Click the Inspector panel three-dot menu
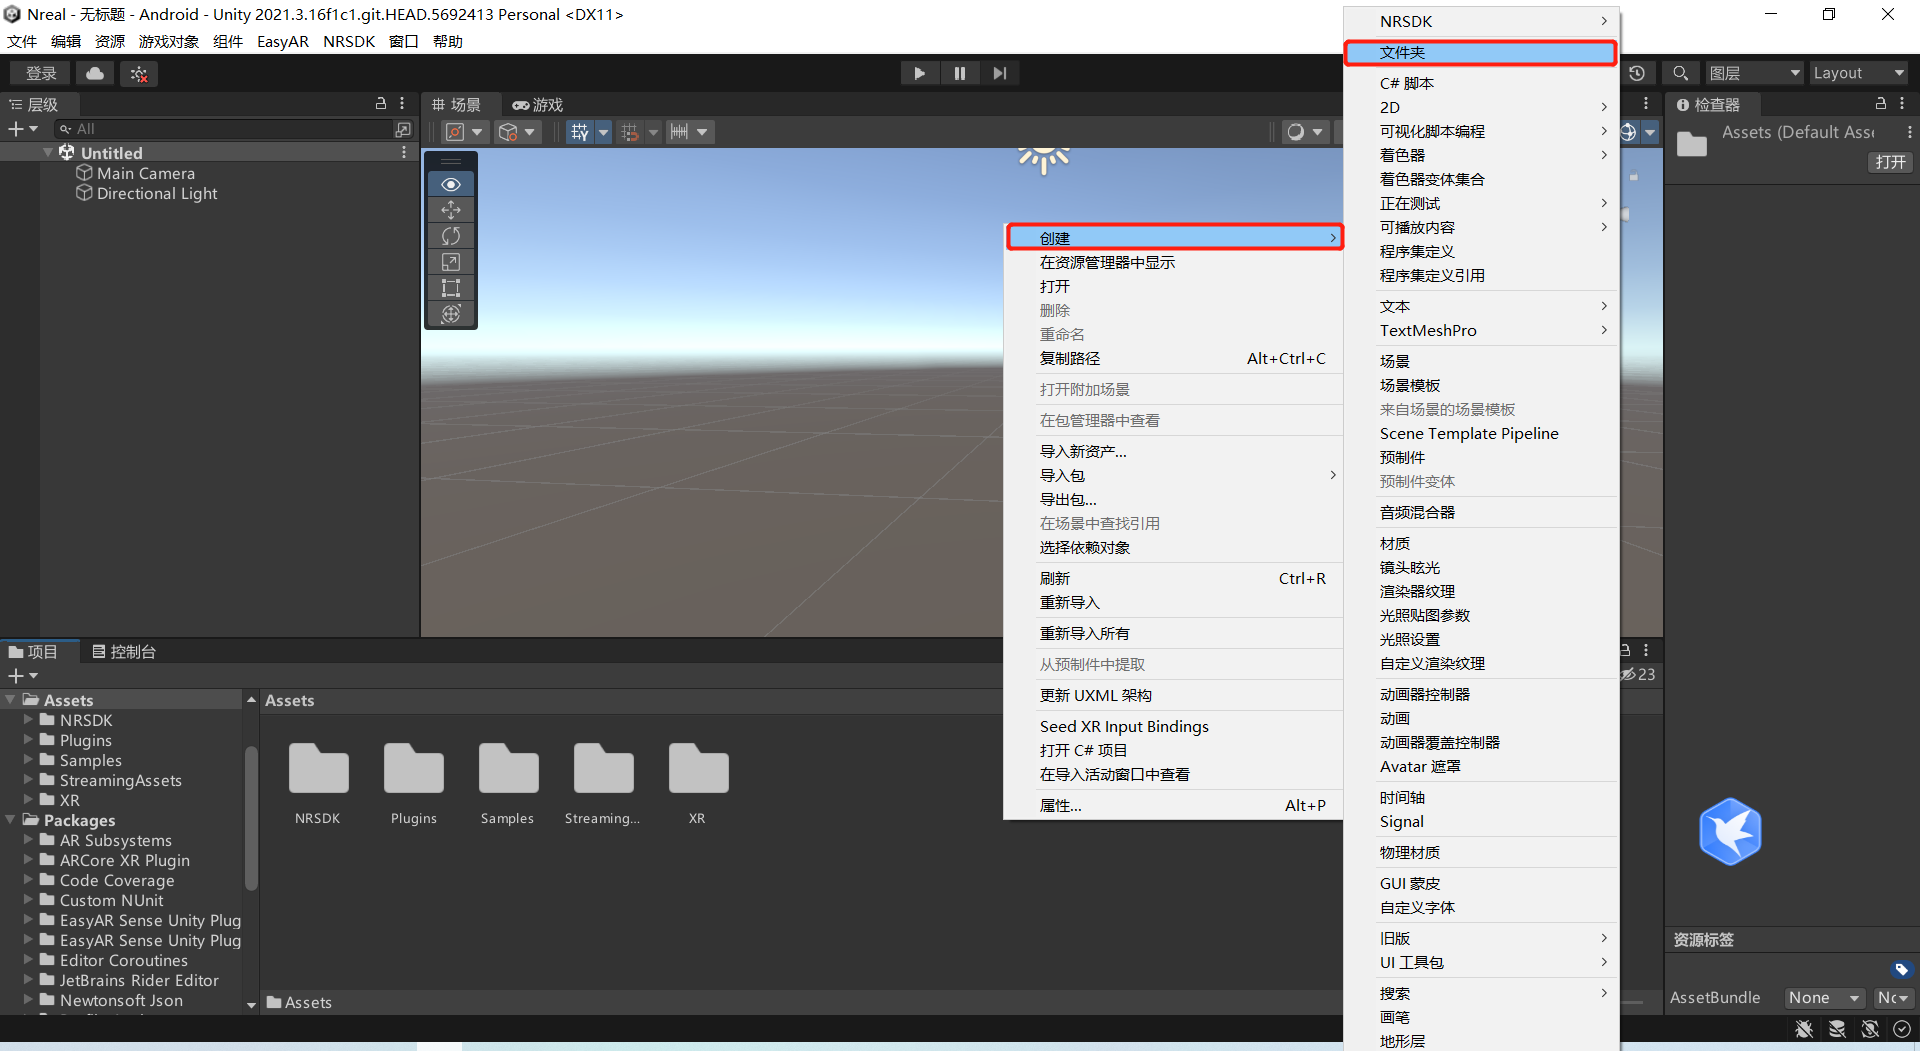This screenshot has height=1051, width=1920. [1902, 103]
